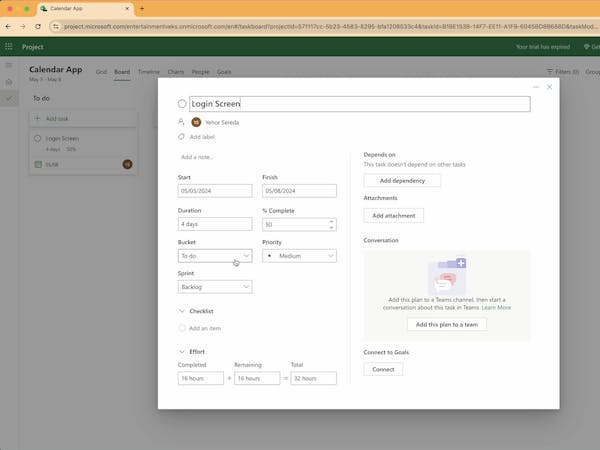Open the Priority Medium dropdown

299,256
